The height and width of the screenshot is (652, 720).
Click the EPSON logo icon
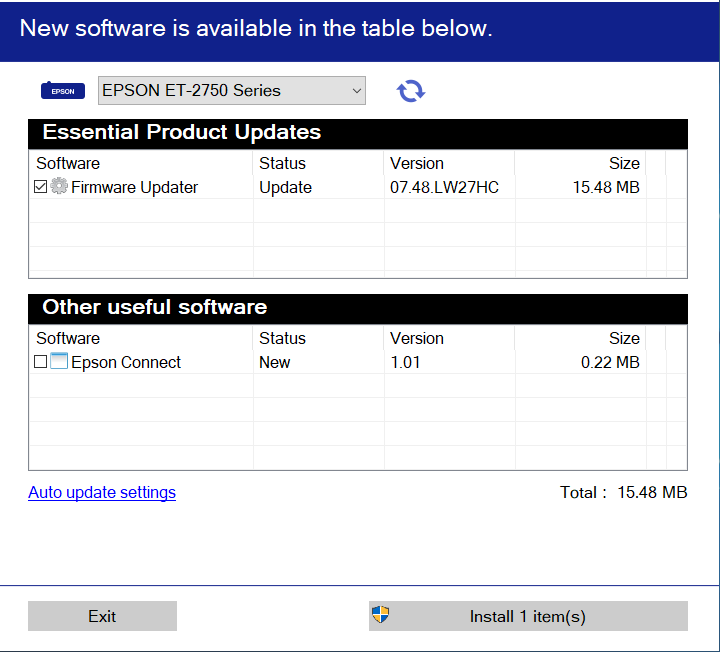pos(63,91)
